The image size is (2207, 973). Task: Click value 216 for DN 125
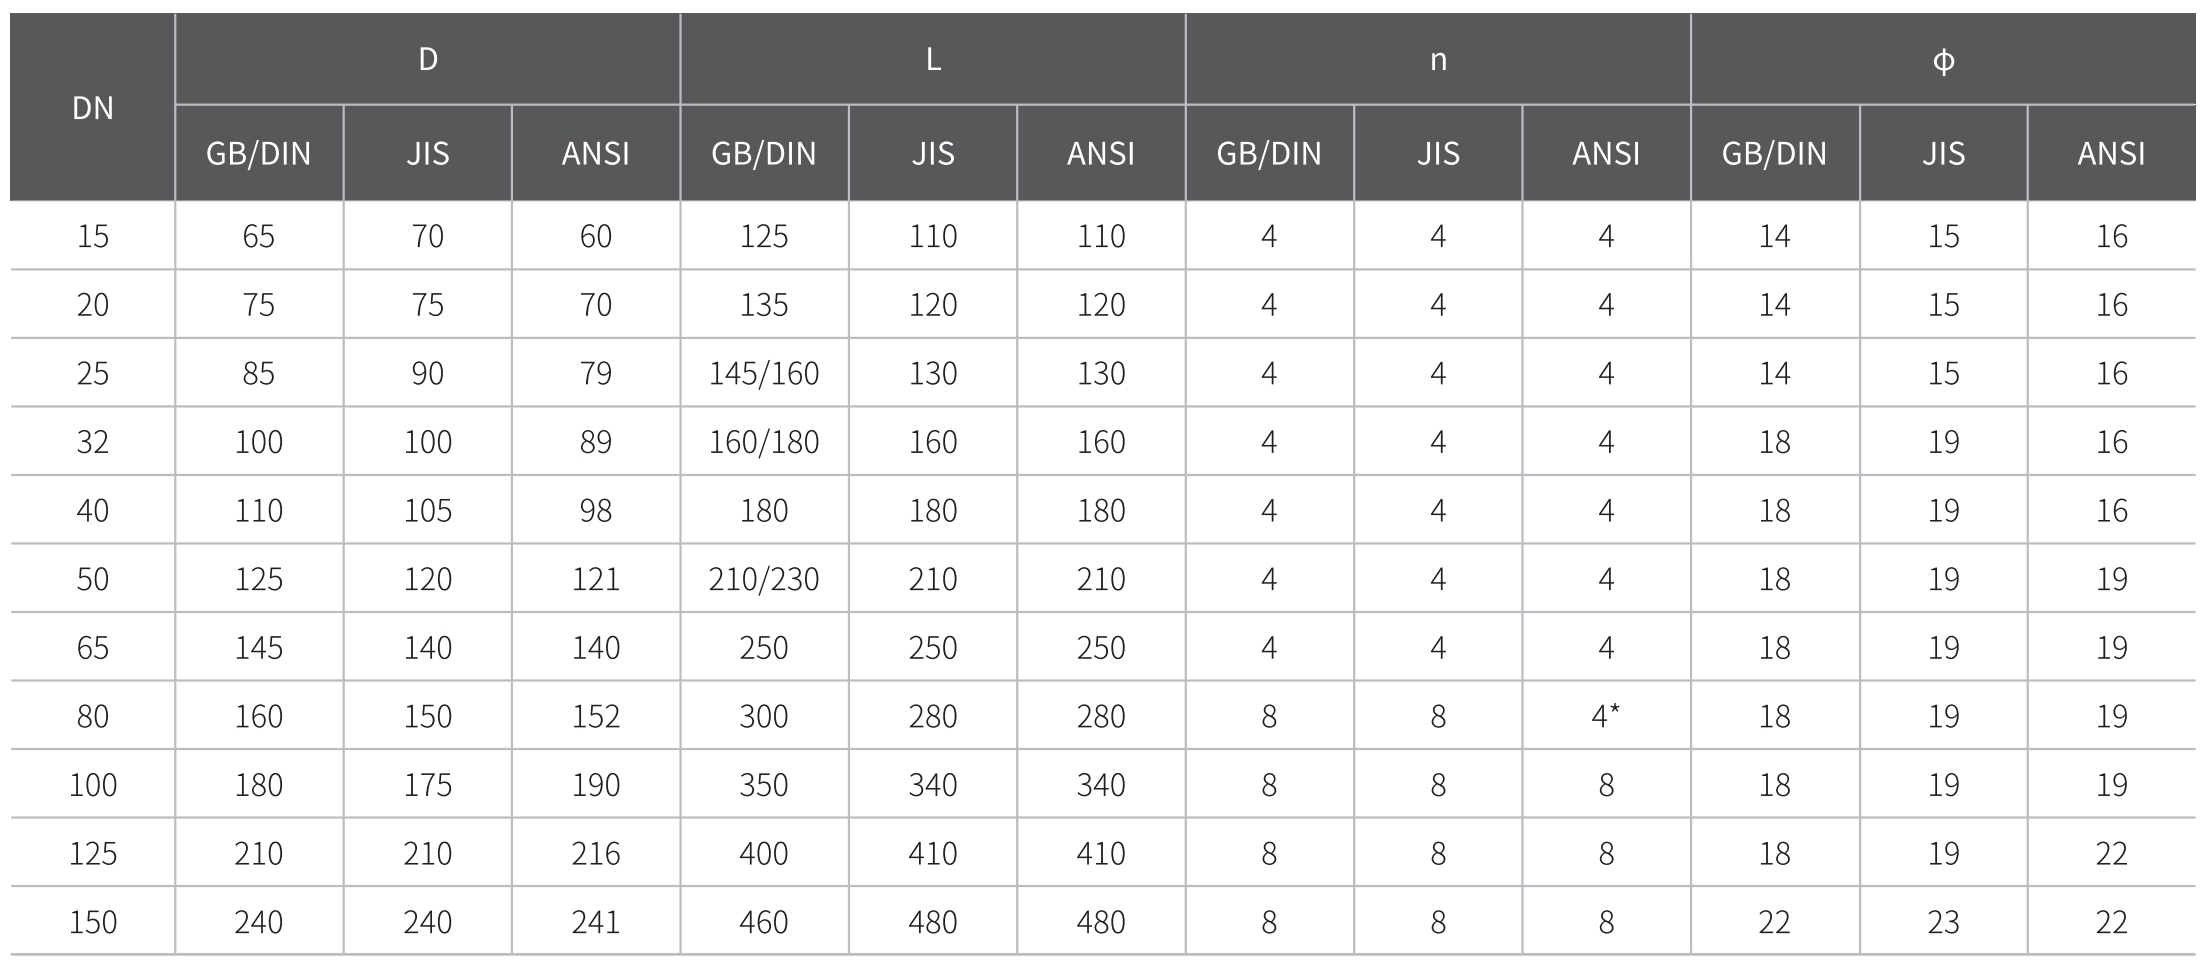click(596, 853)
